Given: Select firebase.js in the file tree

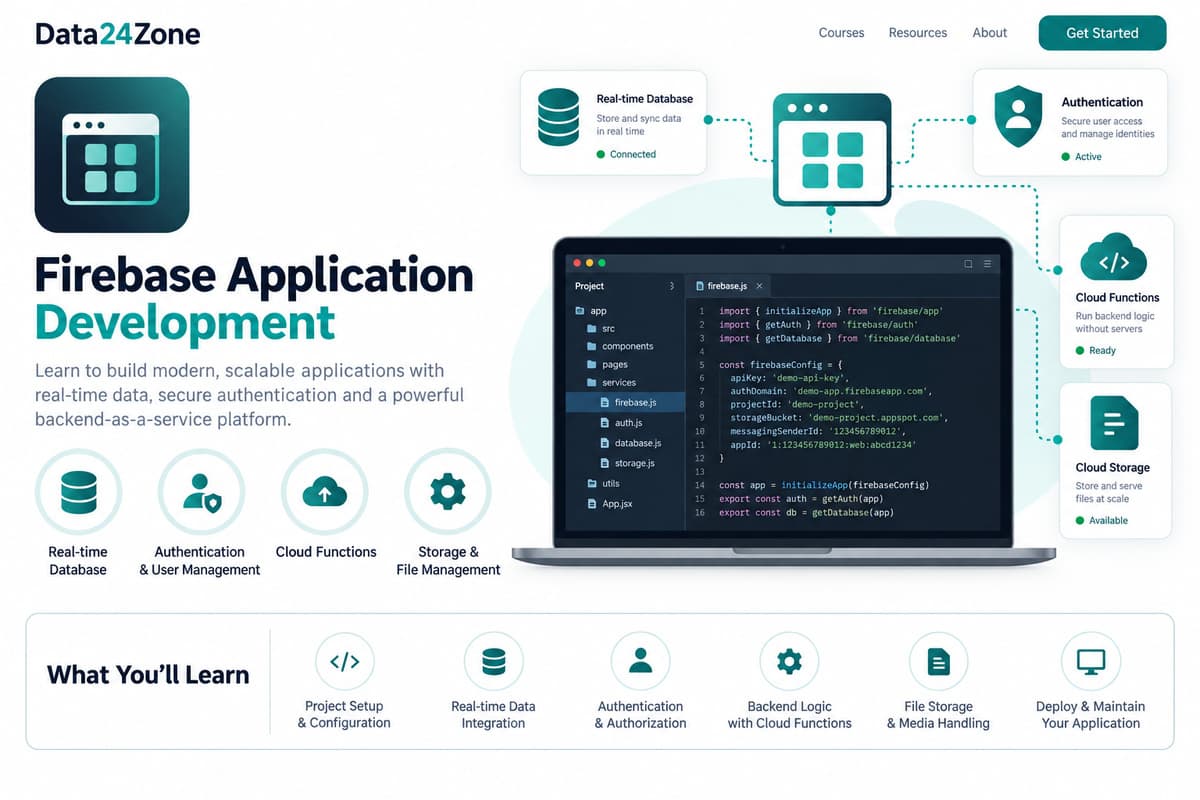Looking at the screenshot, I should [626, 402].
